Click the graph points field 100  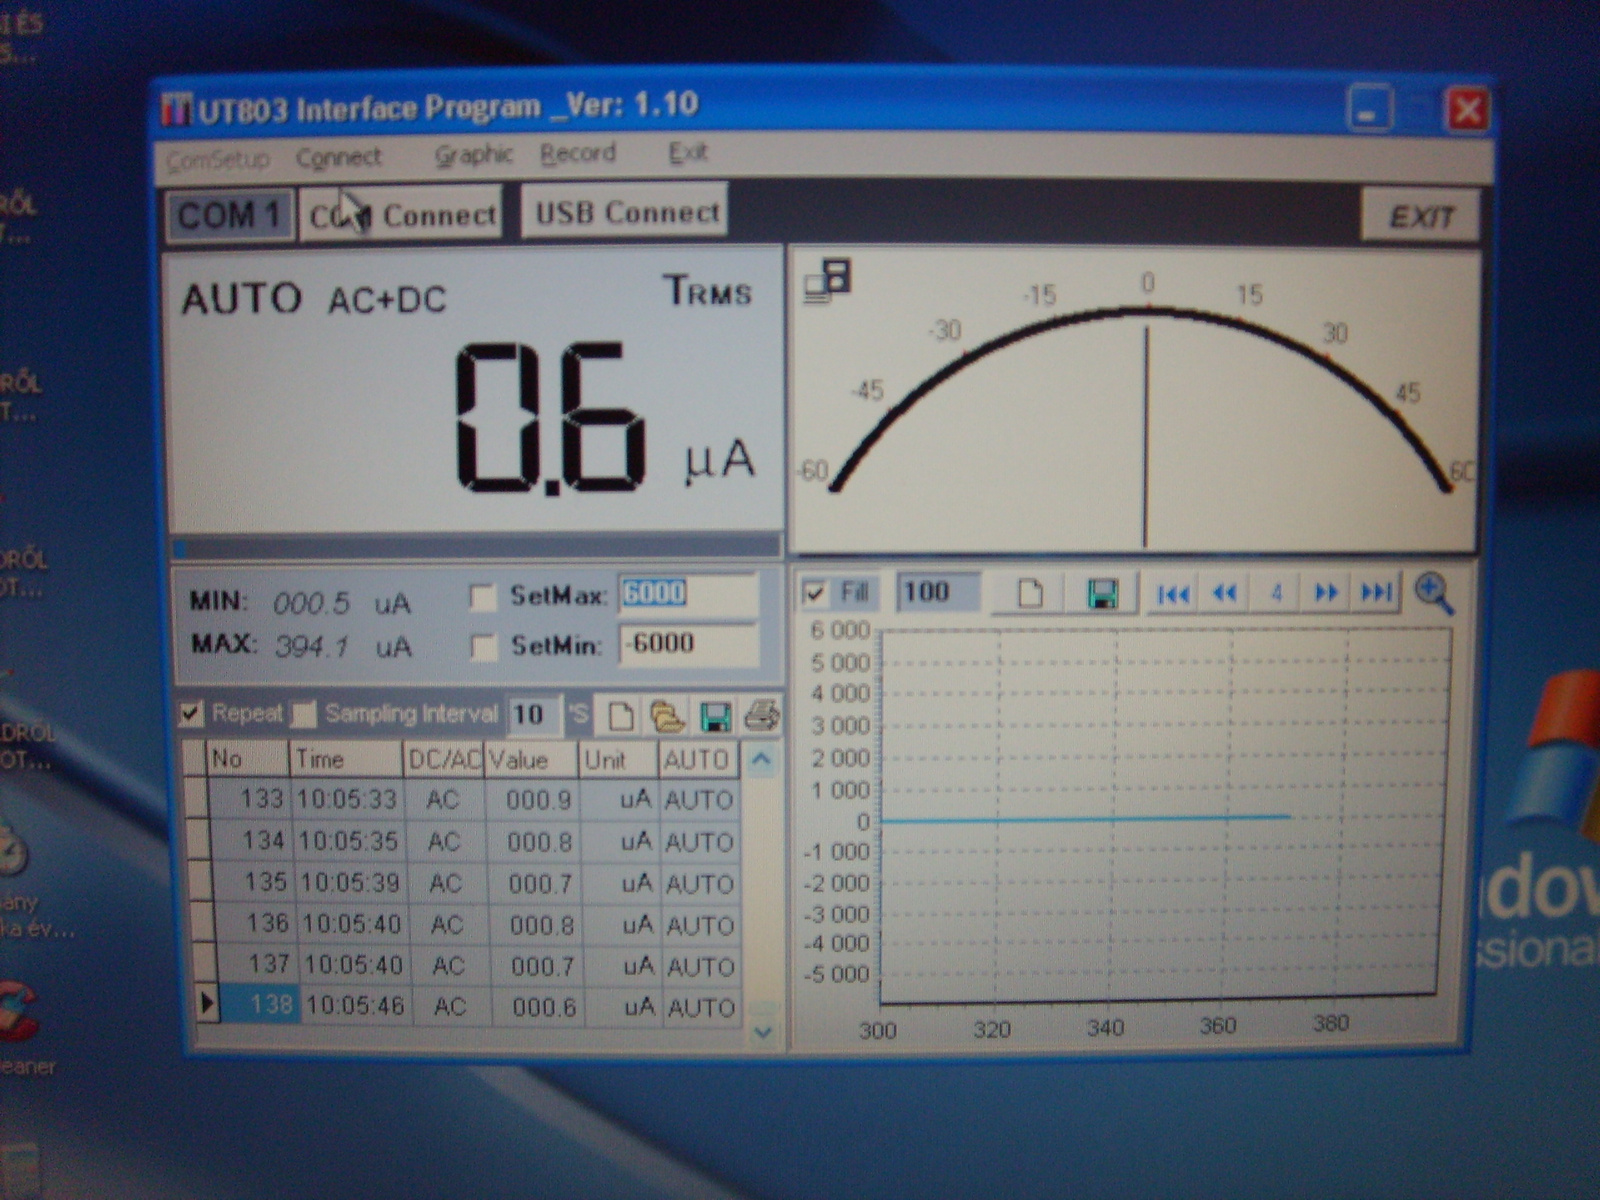pos(938,592)
